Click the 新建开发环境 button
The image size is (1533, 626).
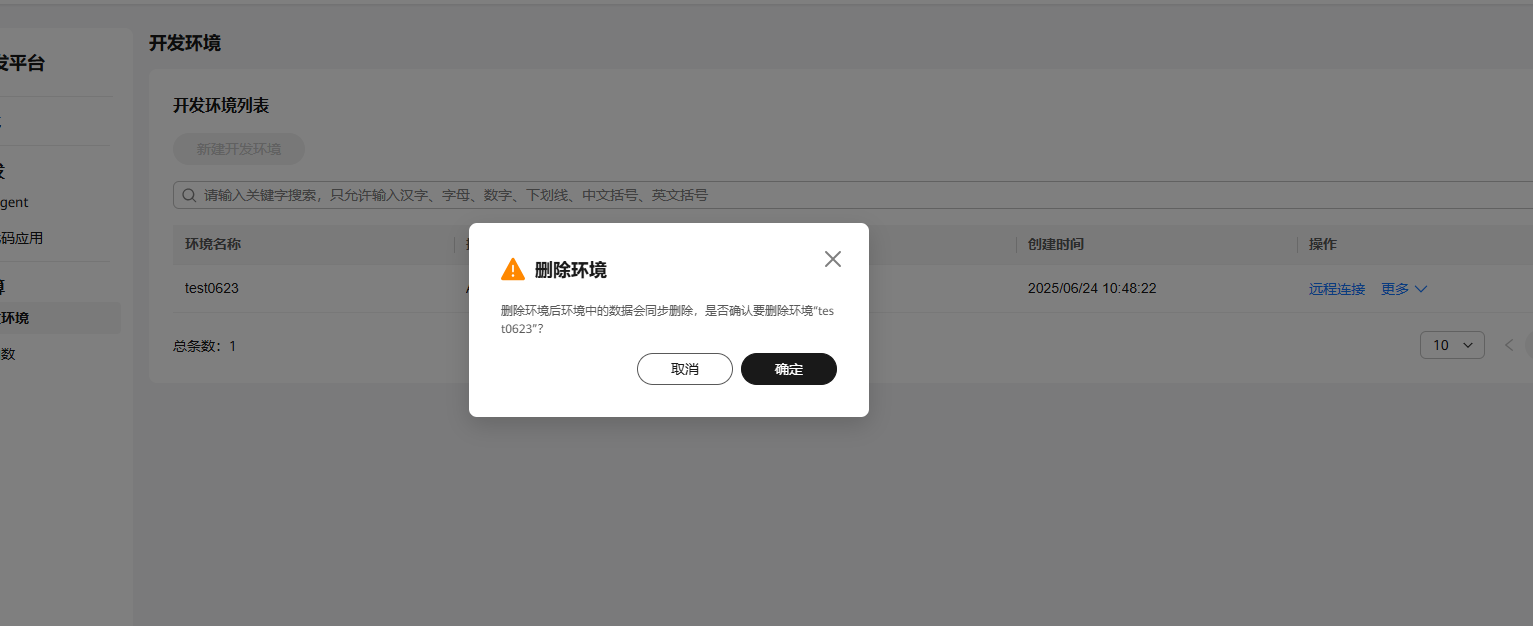(239, 149)
